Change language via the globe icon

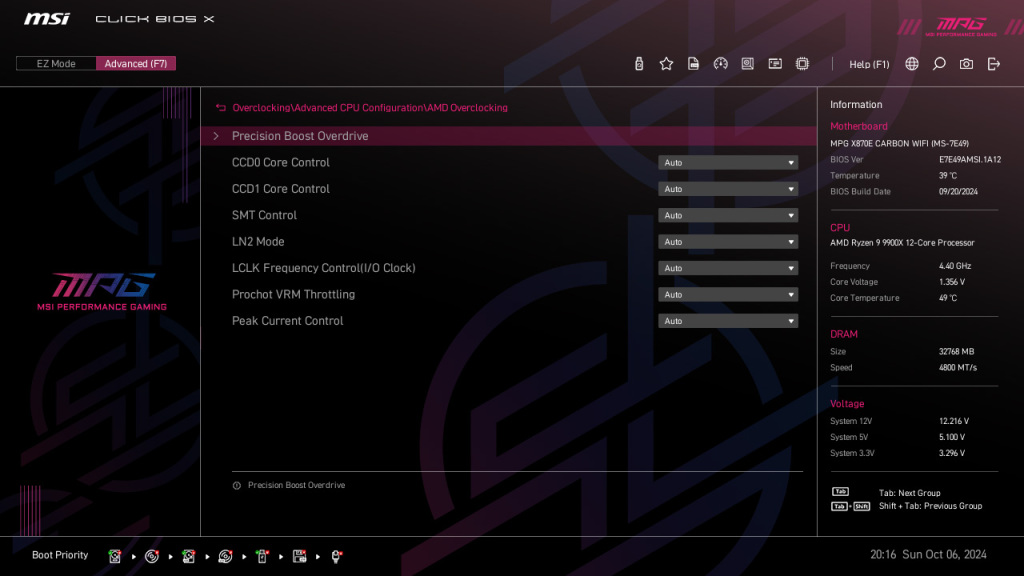[910, 63]
